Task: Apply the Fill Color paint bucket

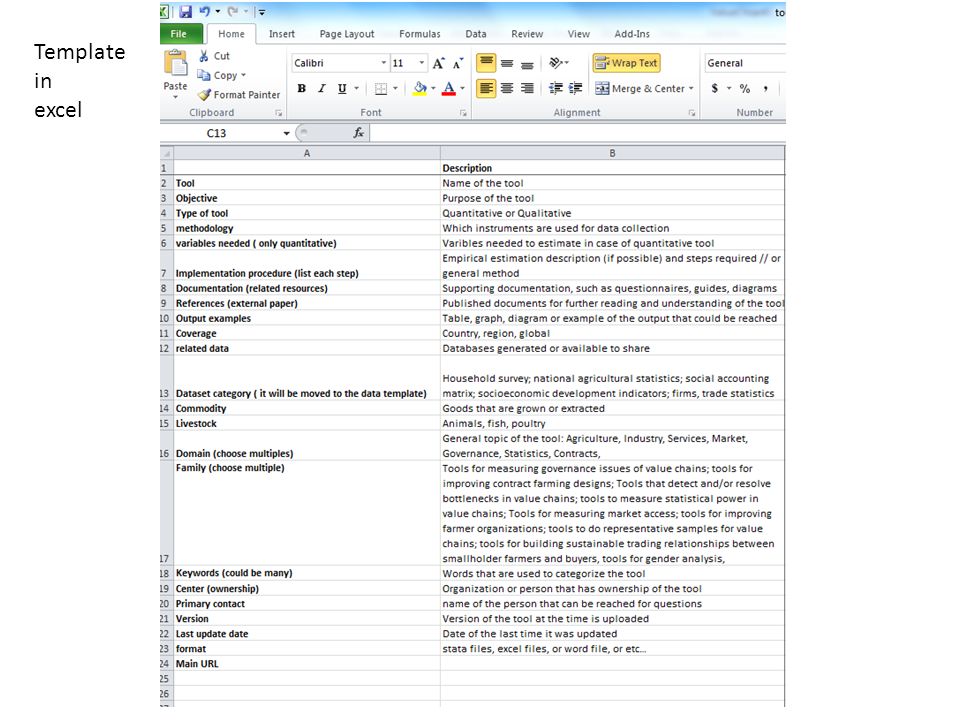Action: [x=420, y=88]
